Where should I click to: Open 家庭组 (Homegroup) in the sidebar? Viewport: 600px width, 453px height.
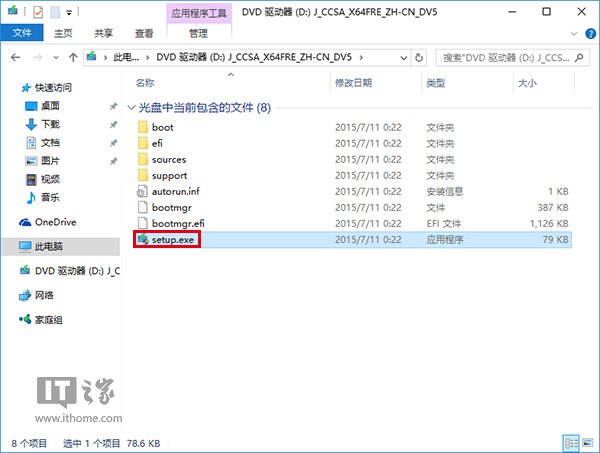50,320
